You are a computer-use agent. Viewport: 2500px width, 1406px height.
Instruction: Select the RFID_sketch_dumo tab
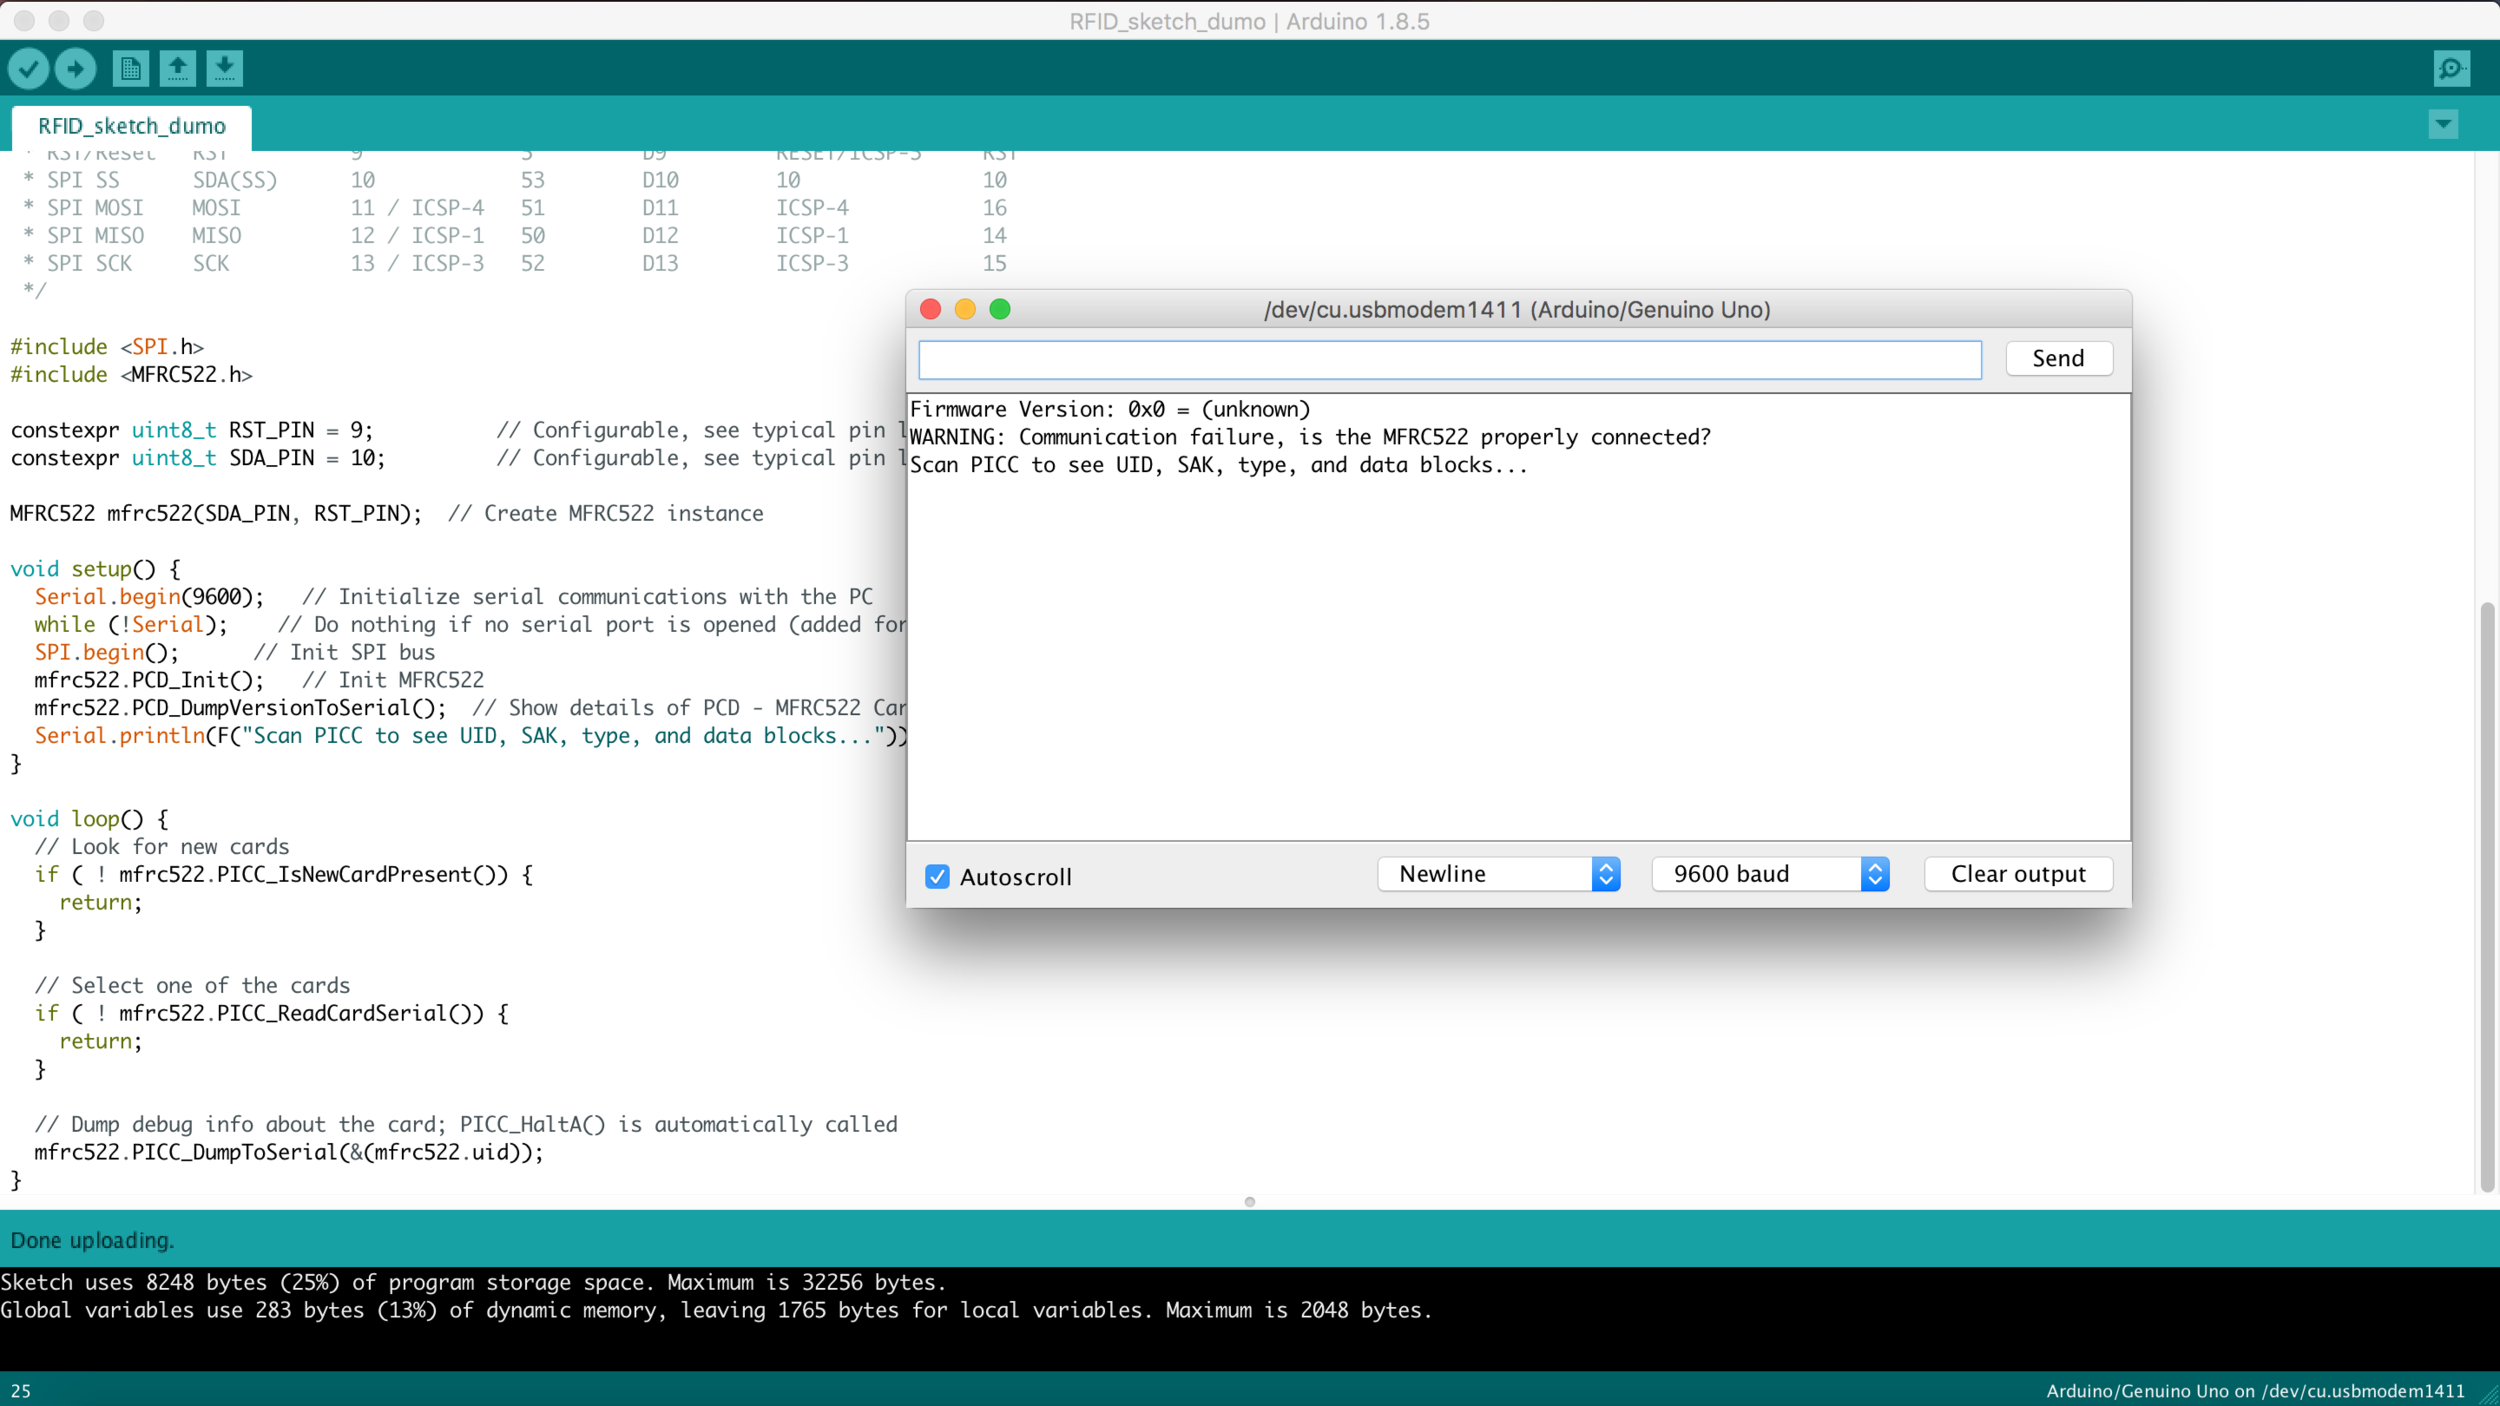coord(132,126)
